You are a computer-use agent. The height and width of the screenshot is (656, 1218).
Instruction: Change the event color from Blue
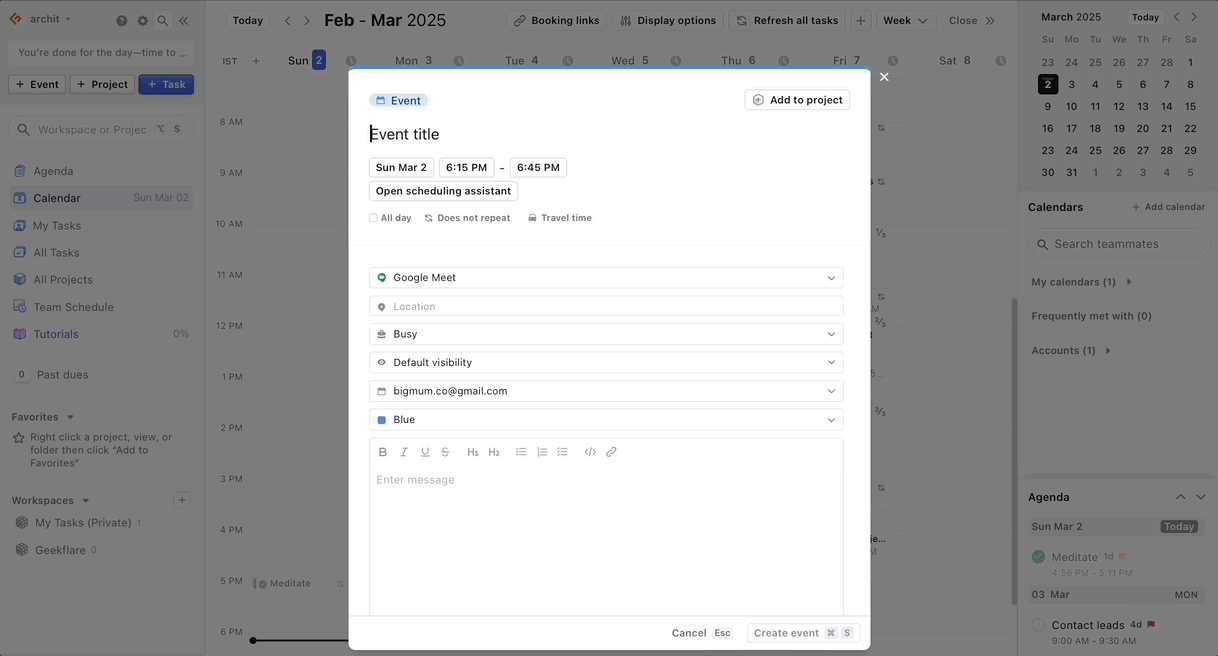point(605,419)
